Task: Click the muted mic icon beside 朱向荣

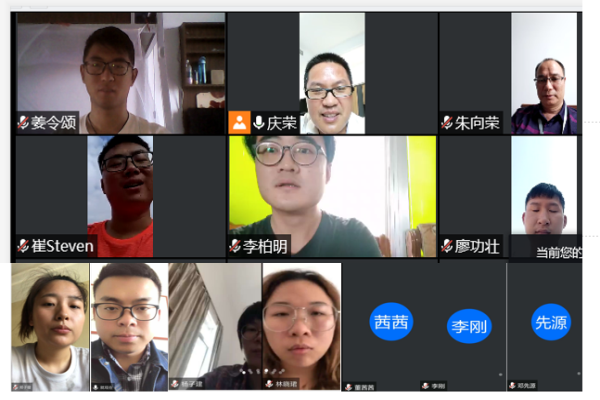Action: [447, 122]
